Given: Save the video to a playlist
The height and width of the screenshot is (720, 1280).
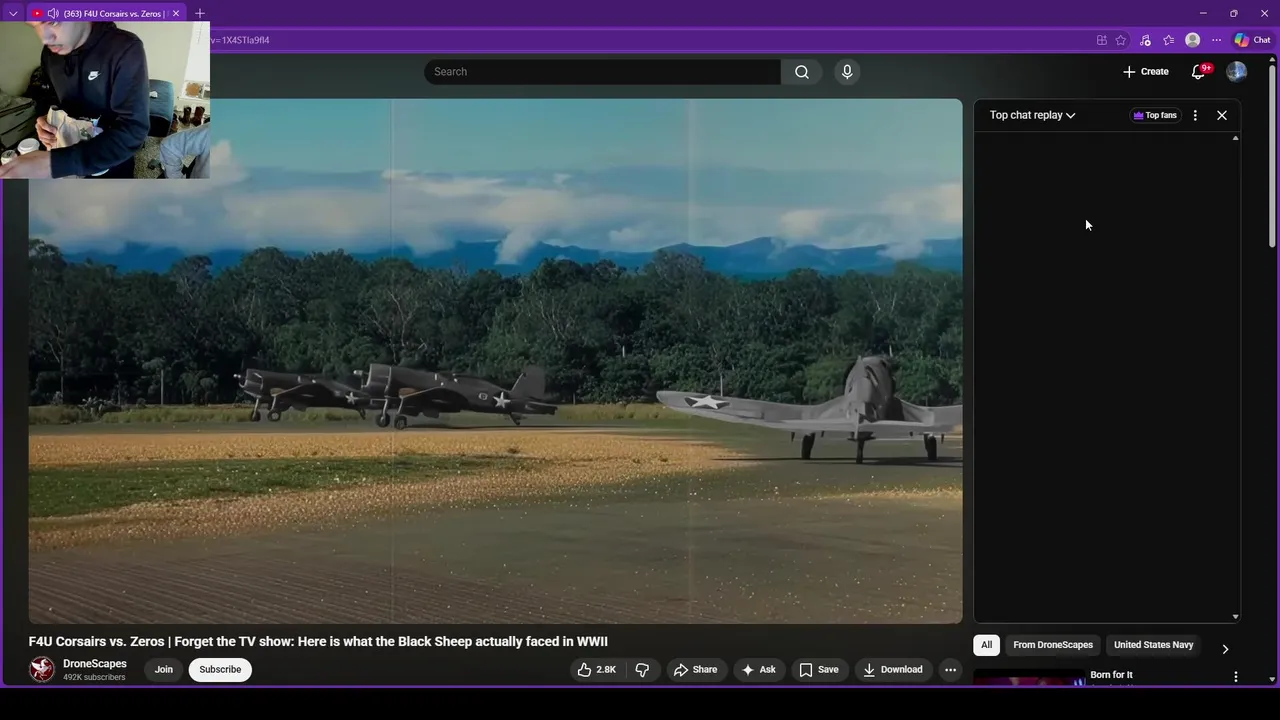Looking at the screenshot, I should [818, 670].
